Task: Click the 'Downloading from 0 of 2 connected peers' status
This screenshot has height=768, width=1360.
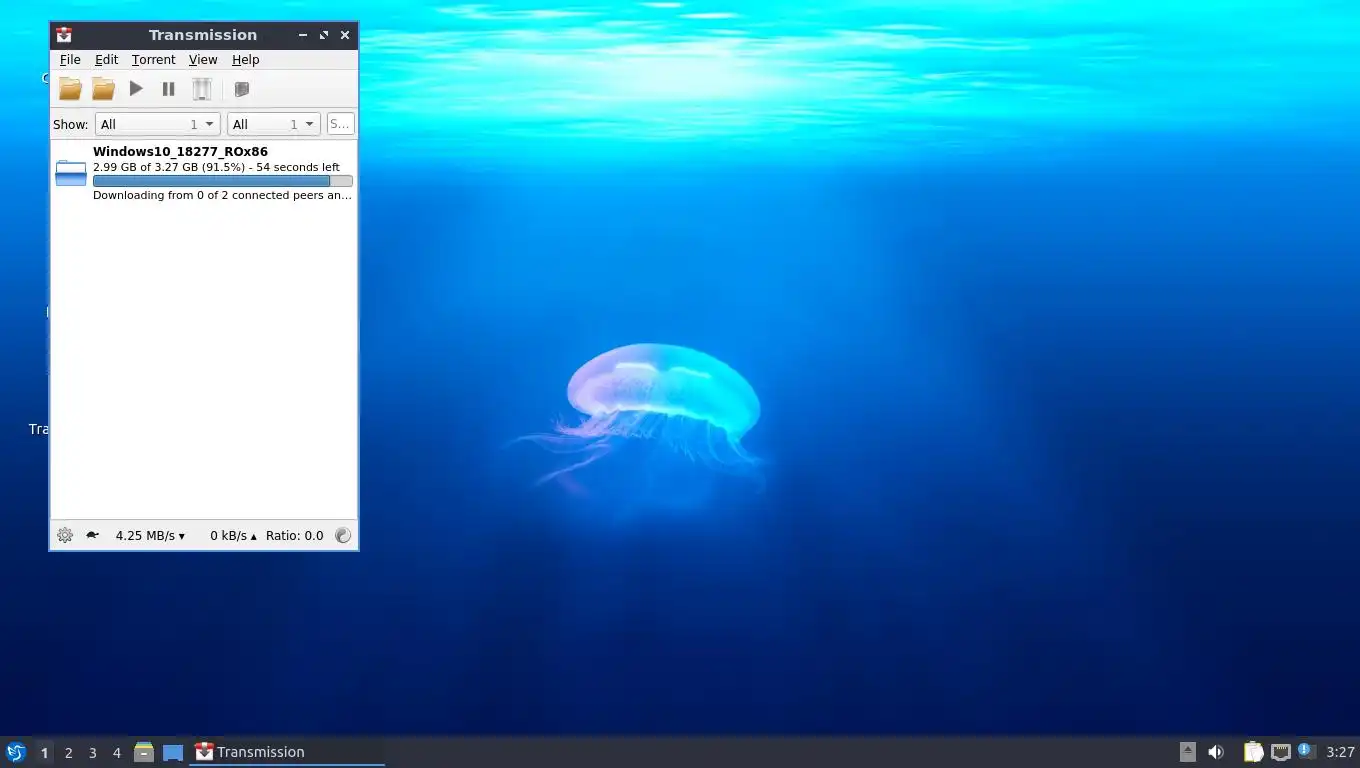Action: (x=222, y=195)
